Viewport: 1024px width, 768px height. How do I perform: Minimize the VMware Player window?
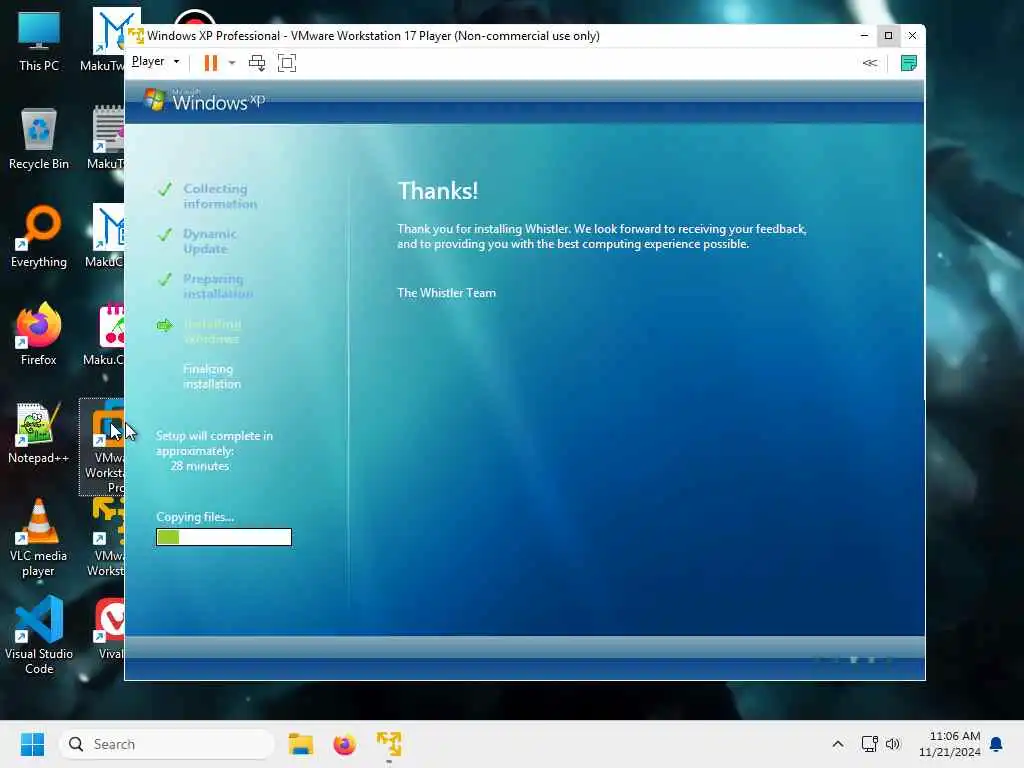[864, 35]
